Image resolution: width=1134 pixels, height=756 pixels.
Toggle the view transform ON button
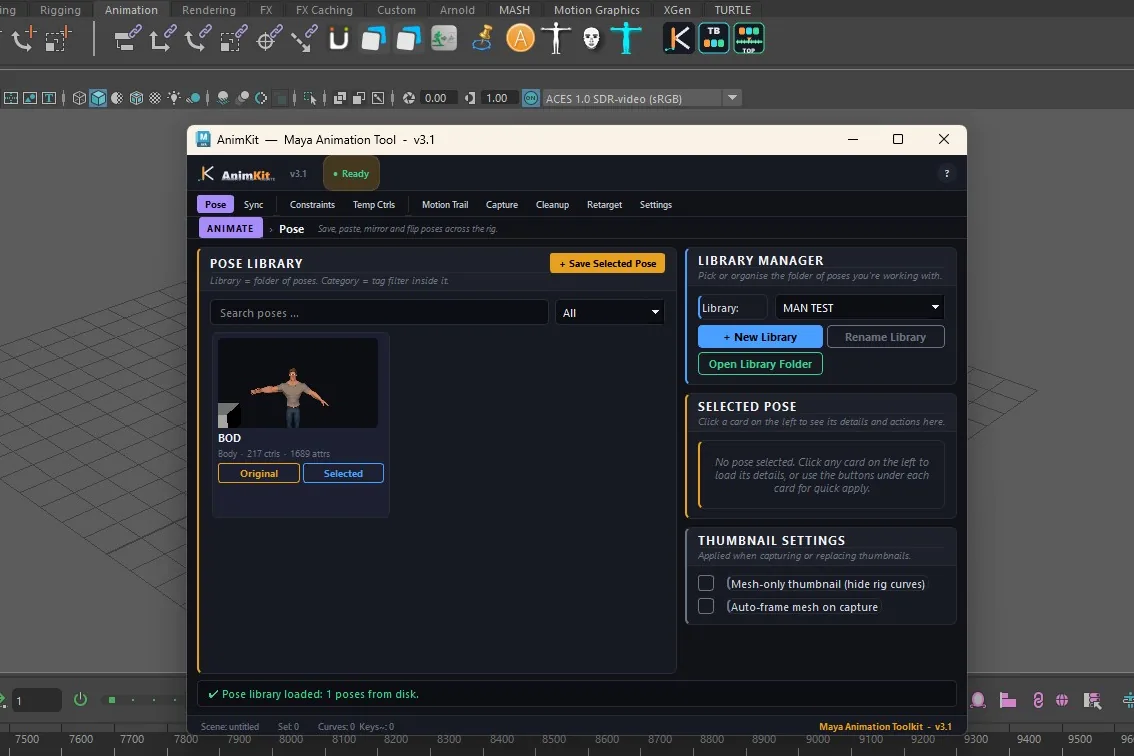531,98
